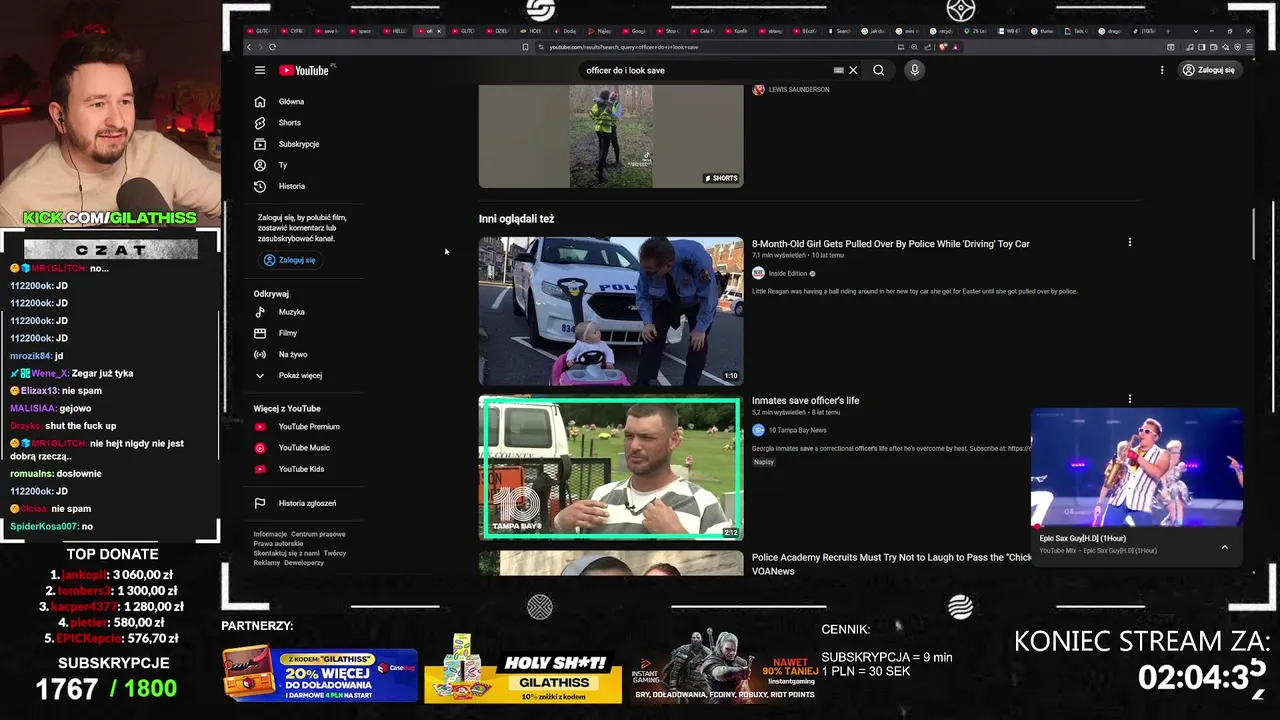This screenshot has height=720, width=1280.
Task: Switch to the Stop C browser tab
Action: (x=668, y=31)
